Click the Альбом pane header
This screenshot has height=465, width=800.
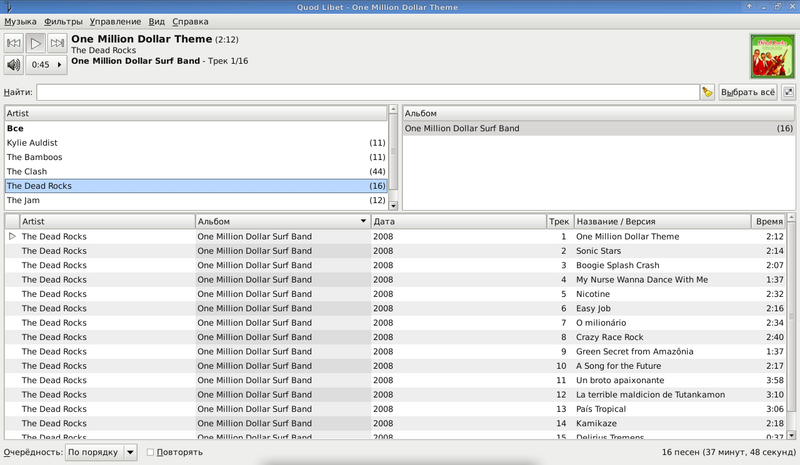pos(598,113)
